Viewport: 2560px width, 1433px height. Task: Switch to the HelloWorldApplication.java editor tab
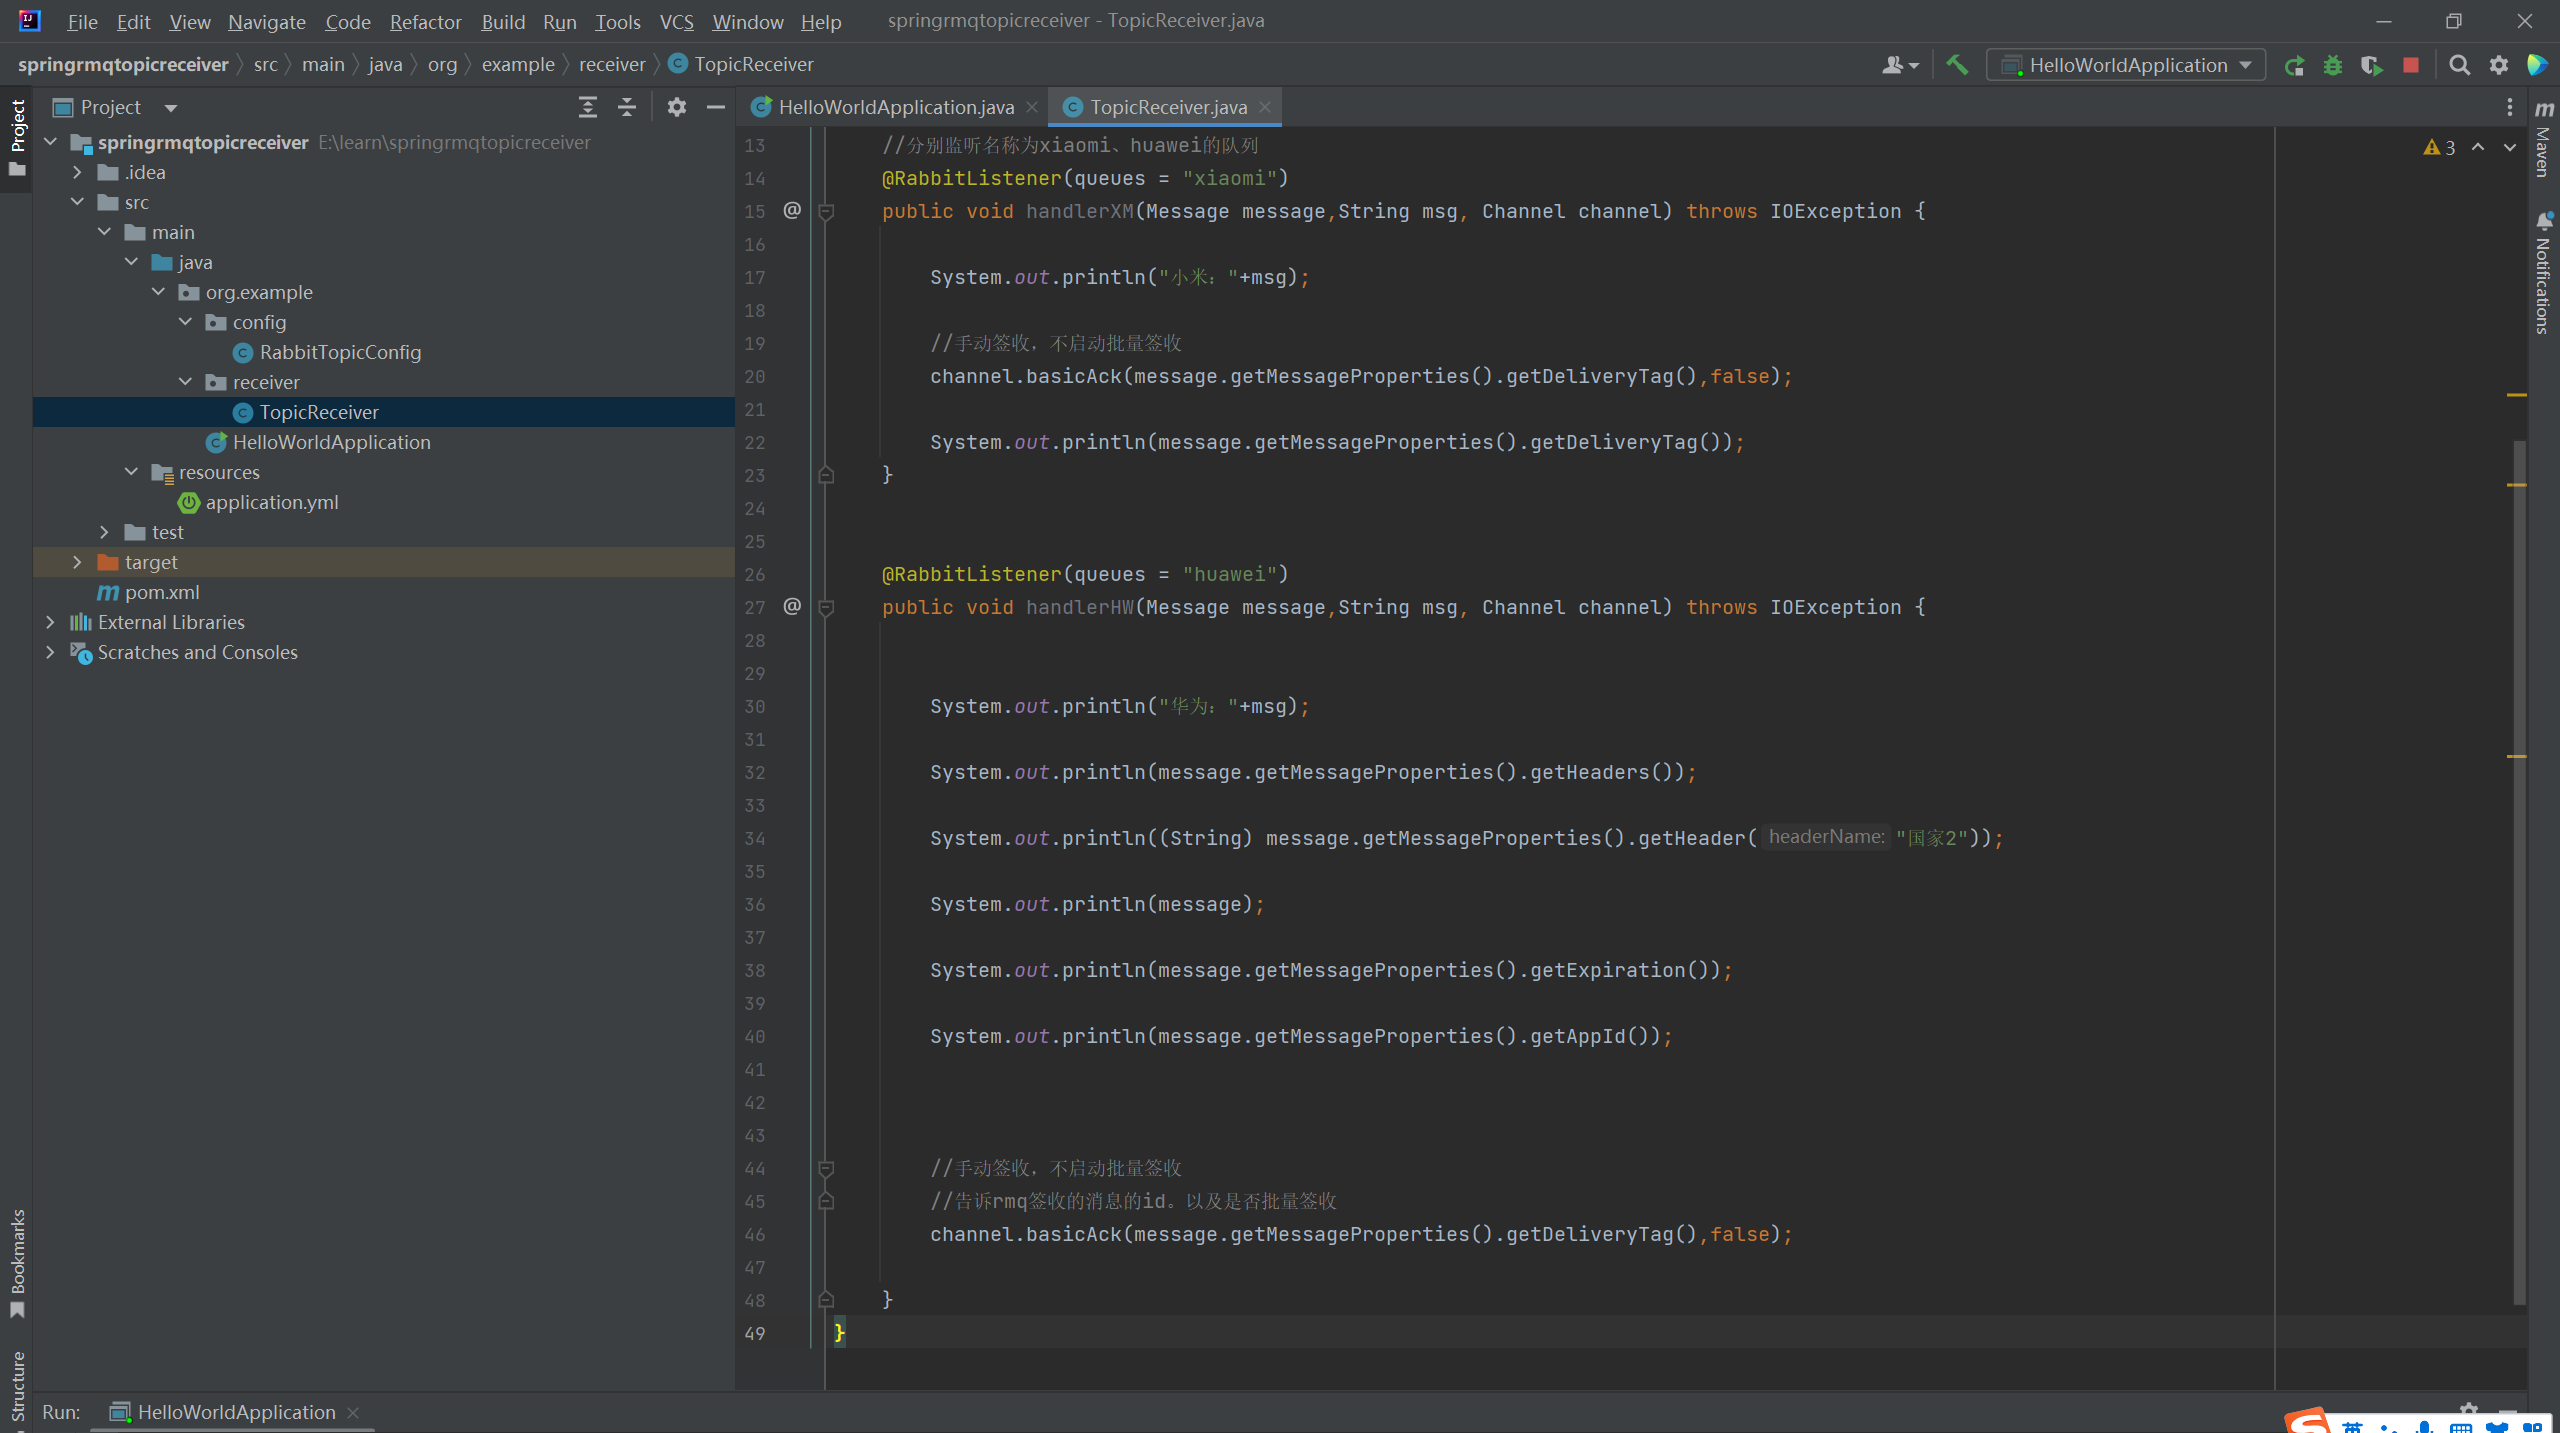pos(895,107)
